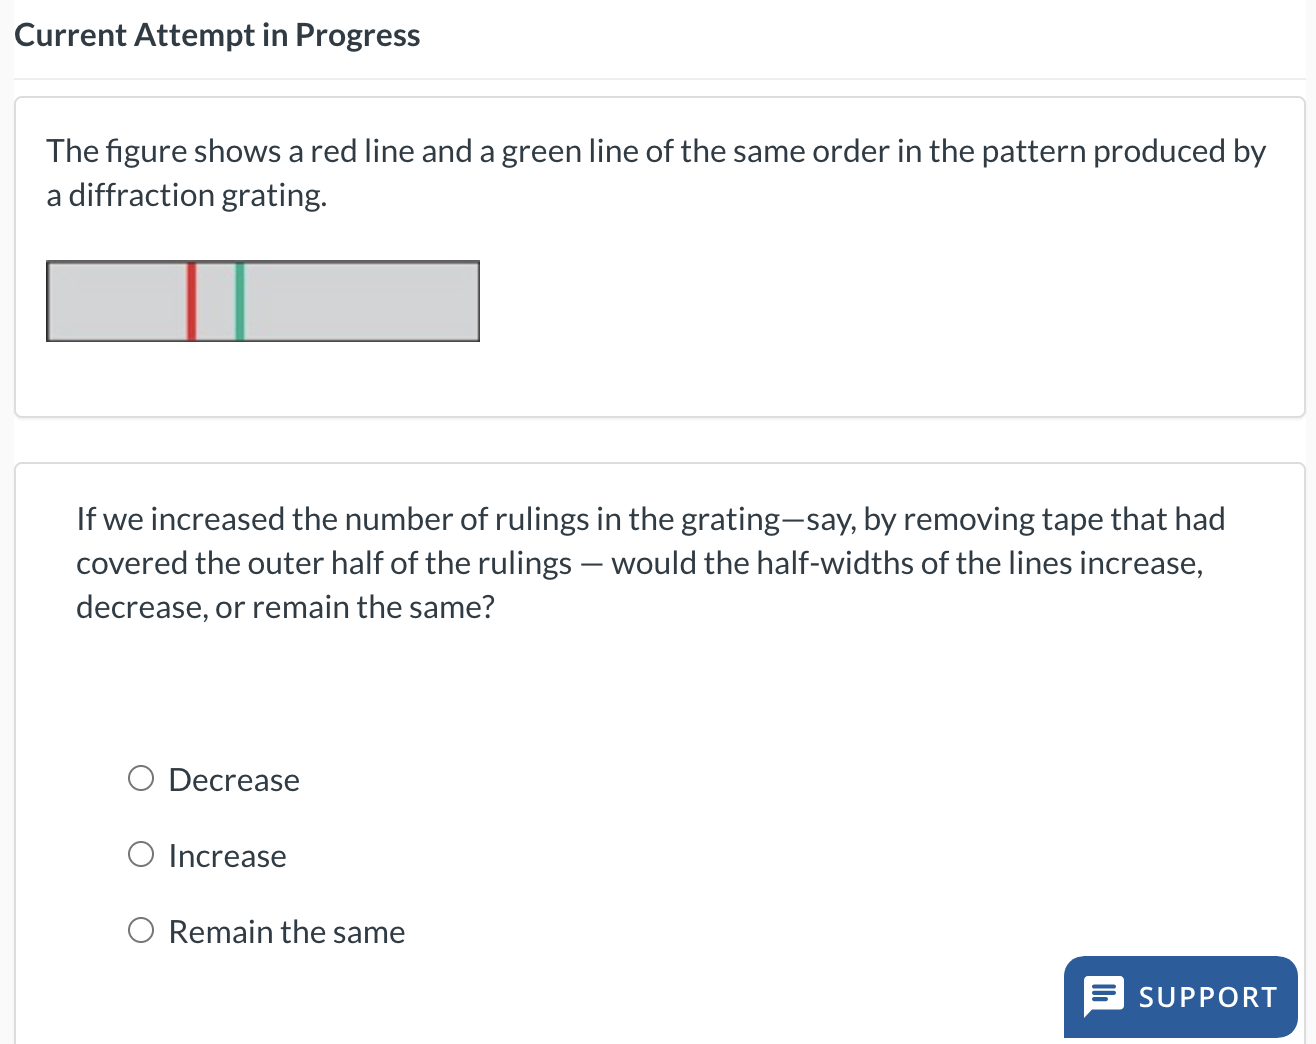The image size is (1316, 1044).
Task: Click the red spectral line in the figure
Action: tap(193, 300)
